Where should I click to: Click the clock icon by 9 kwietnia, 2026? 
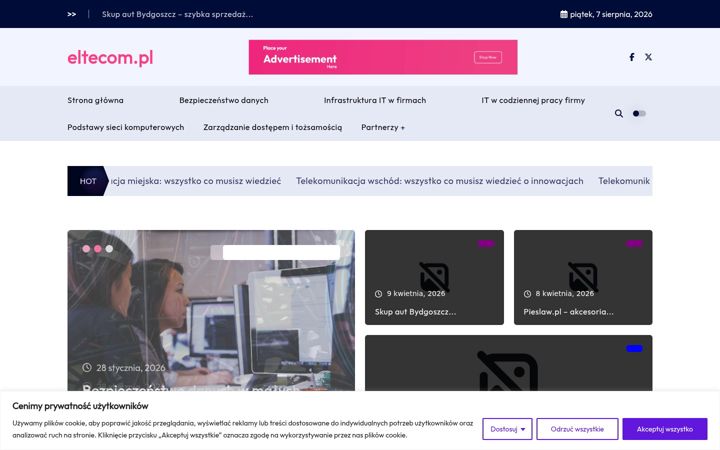(378, 293)
